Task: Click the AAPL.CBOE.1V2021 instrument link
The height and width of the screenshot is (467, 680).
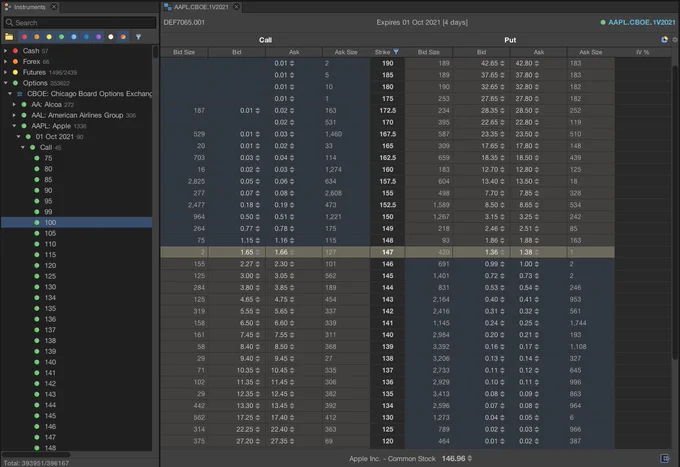Action: (x=641, y=22)
